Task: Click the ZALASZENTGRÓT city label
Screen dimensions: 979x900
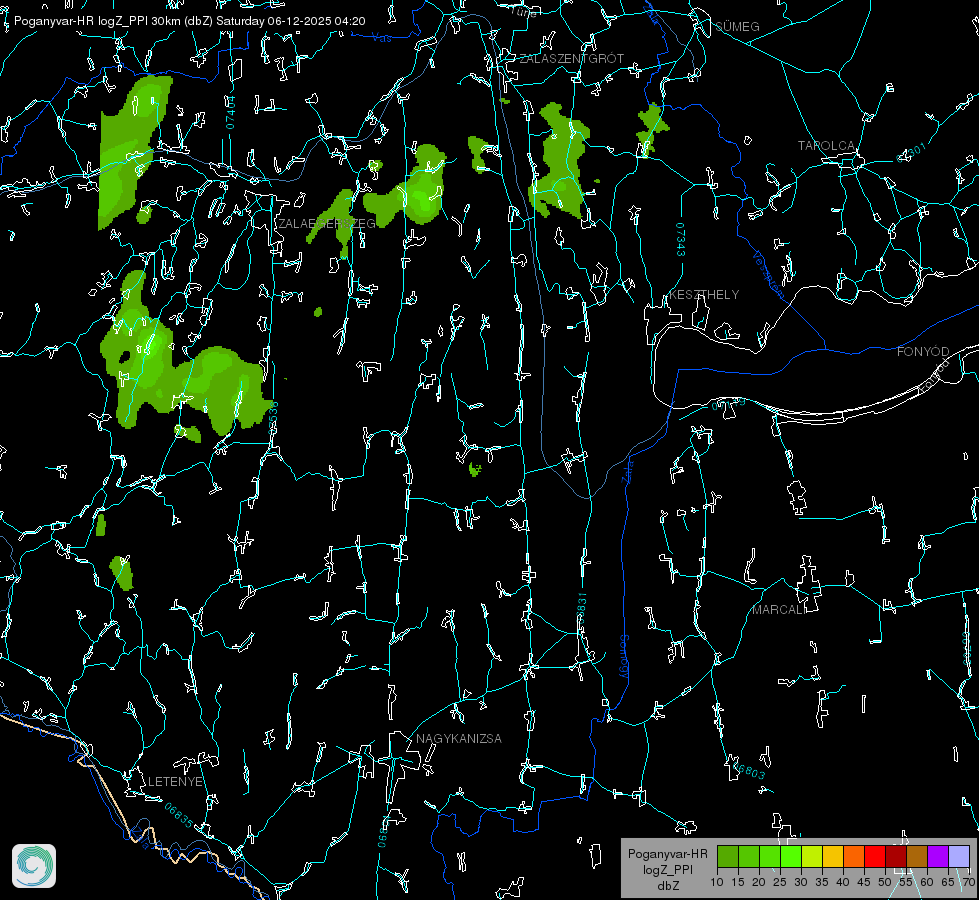Action: 571,59
